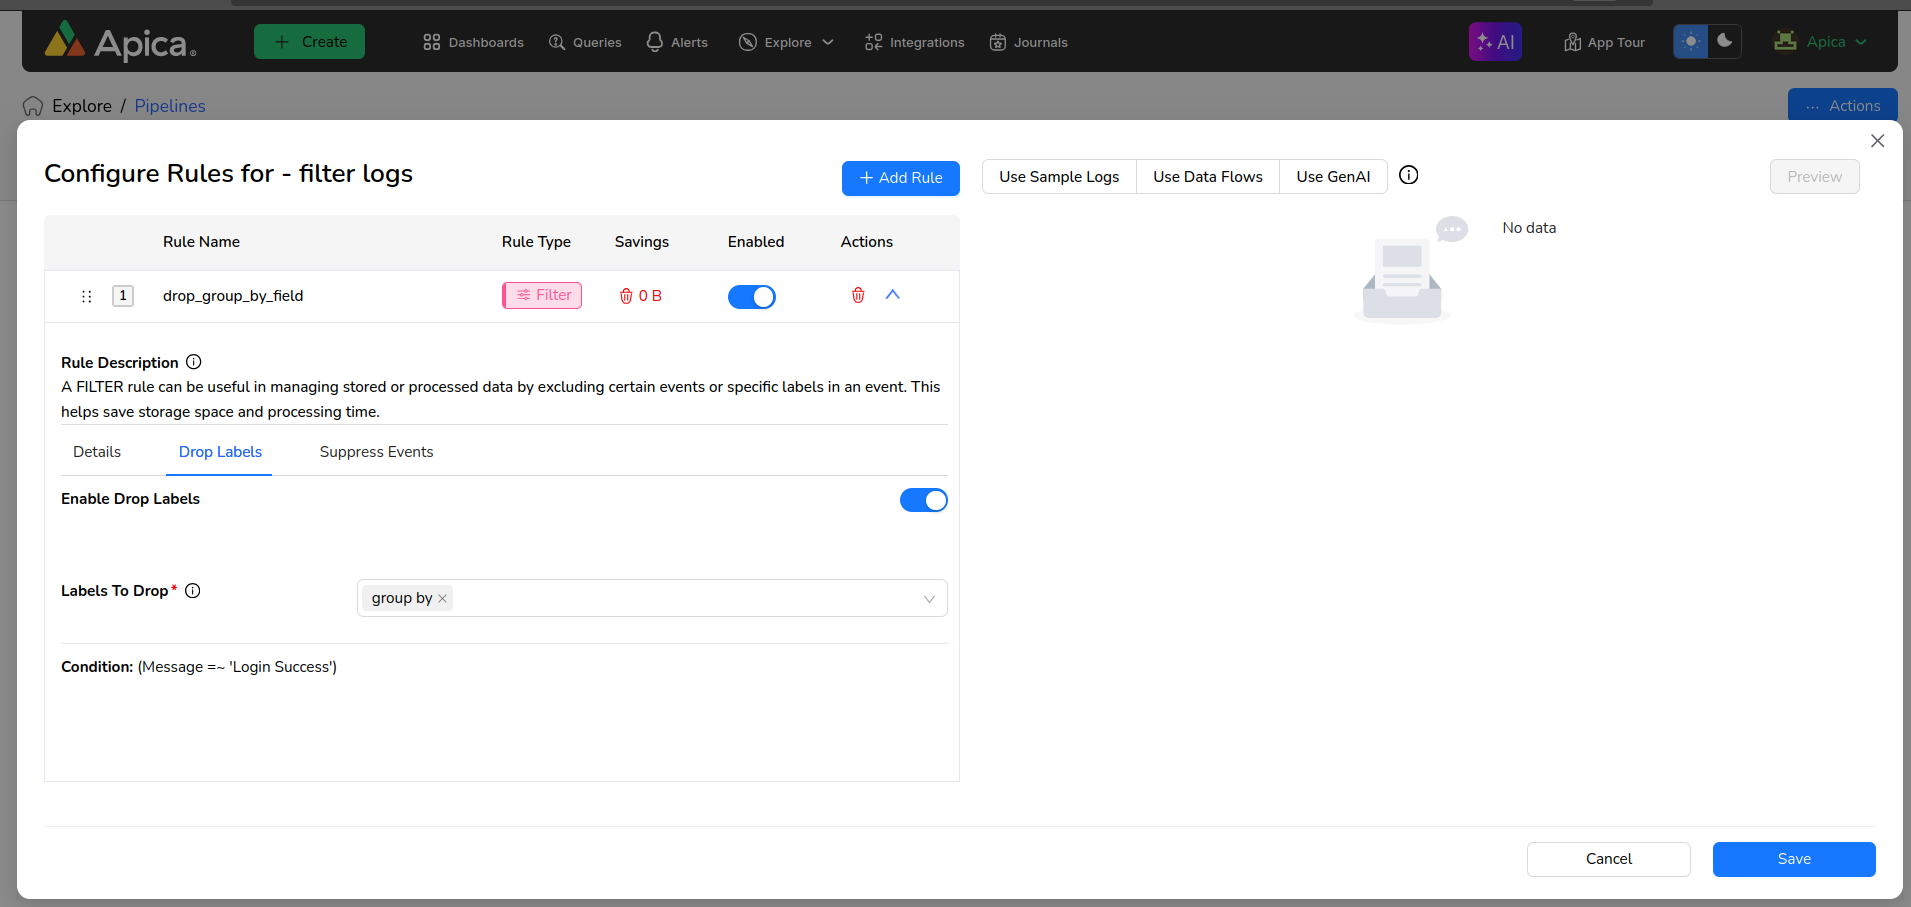Save the rule configuration

[x=1793, y=859]
